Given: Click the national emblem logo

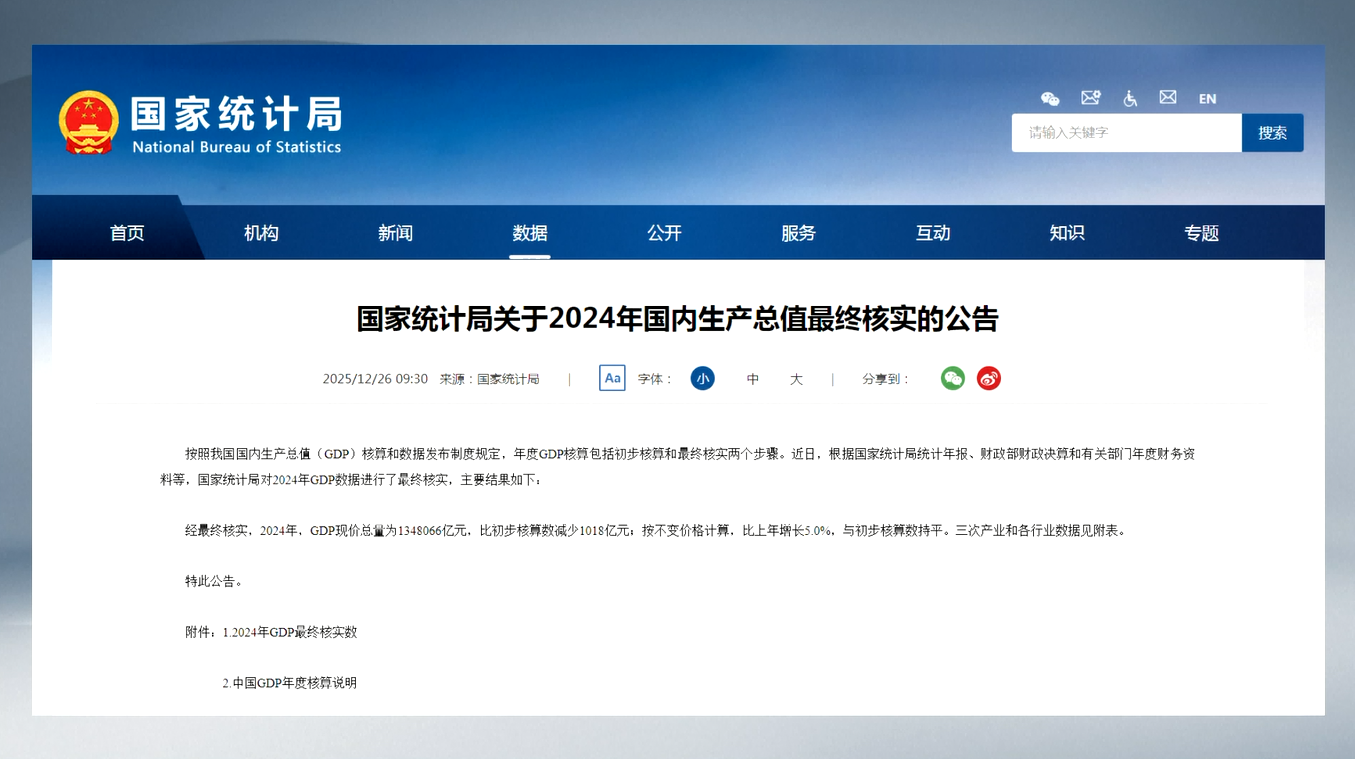Looking at the screenshot, I should pos(88,123).
